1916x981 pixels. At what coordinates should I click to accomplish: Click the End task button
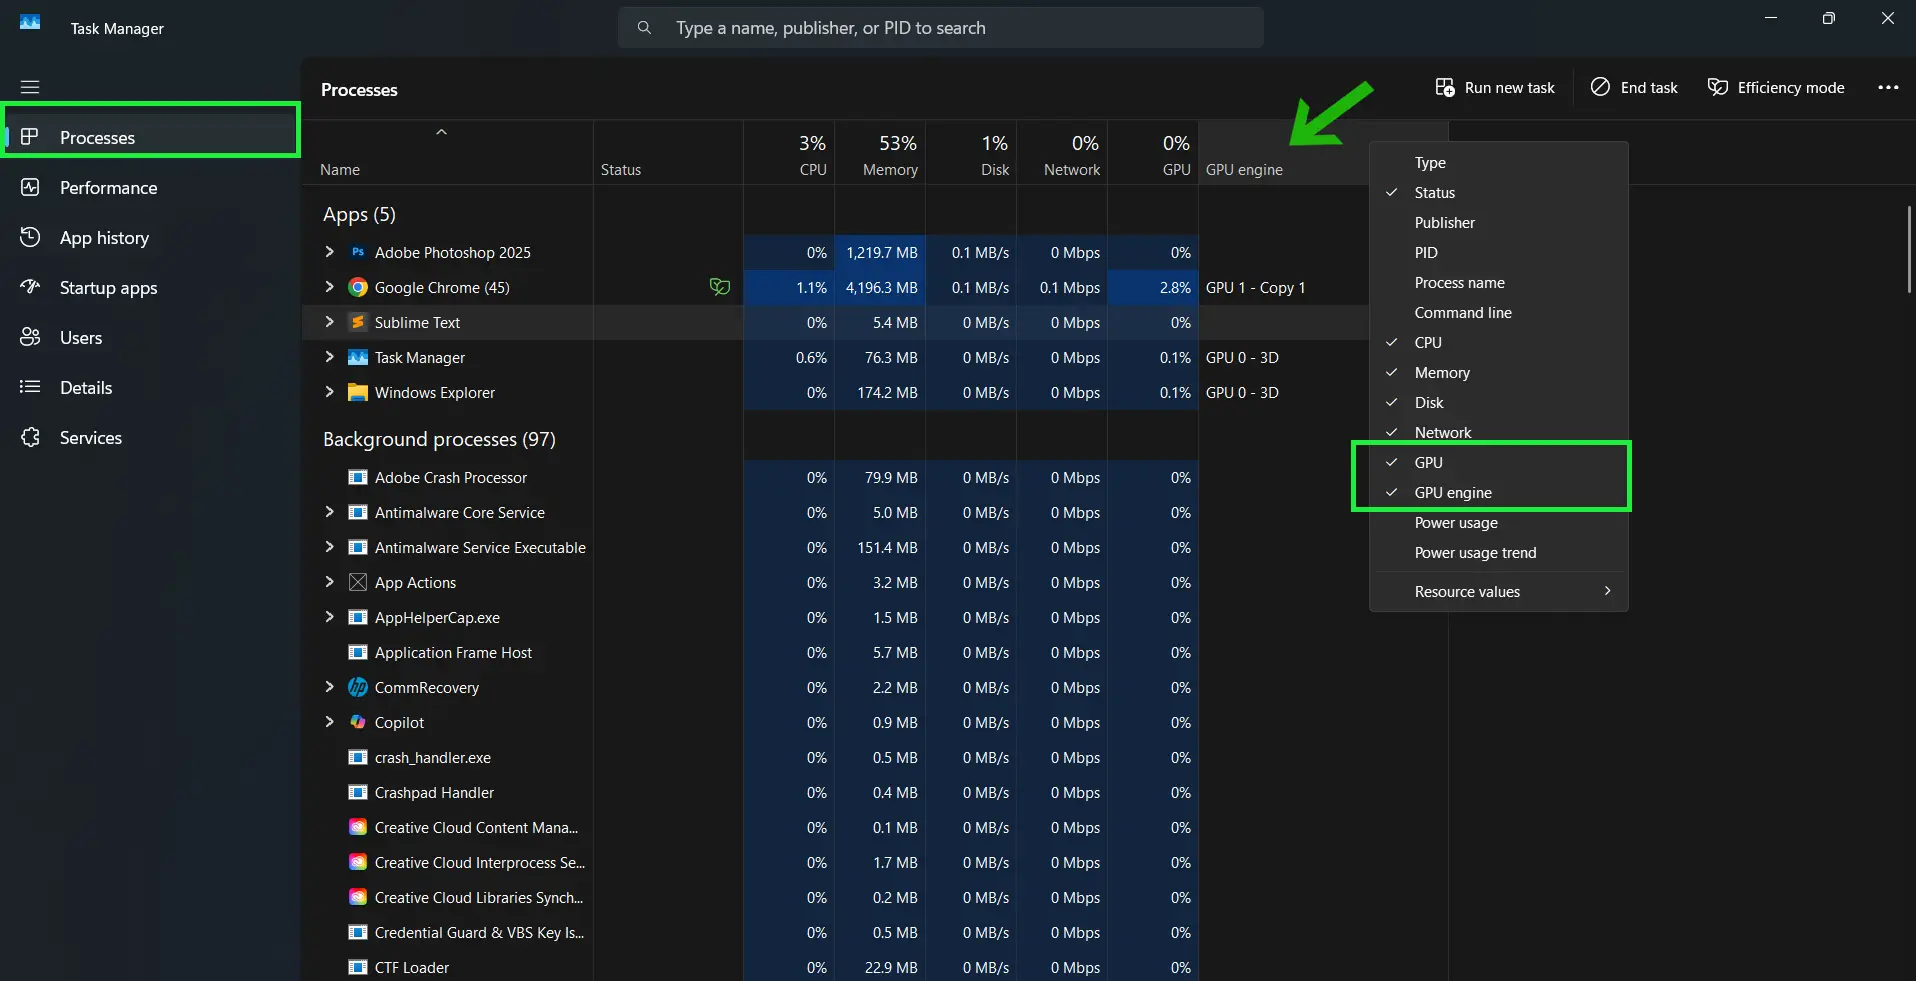(1633, 87)
